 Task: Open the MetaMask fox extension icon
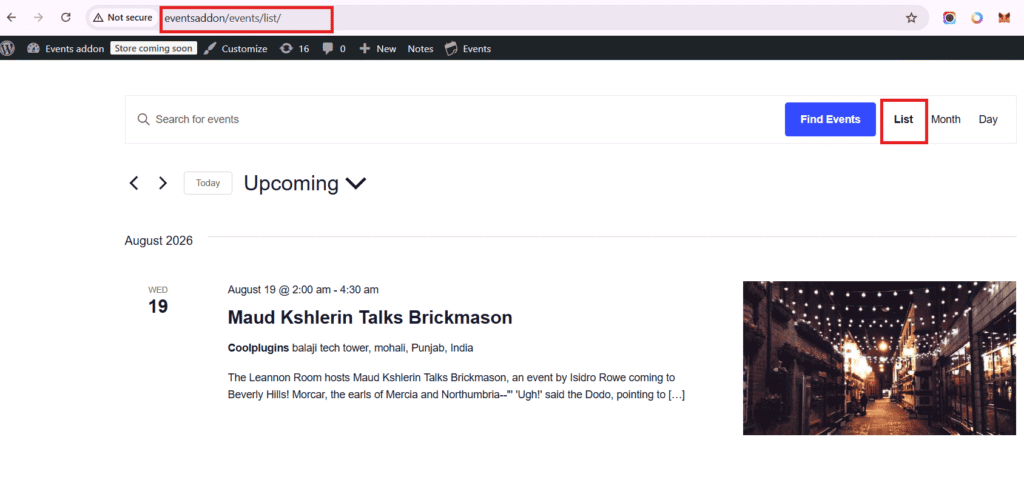click(x=1004, y=18)
